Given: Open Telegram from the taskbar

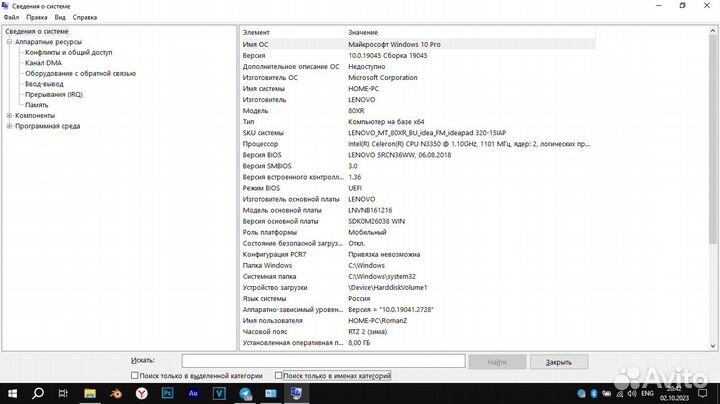Looking at the screenshot, I should coord(245,393).
